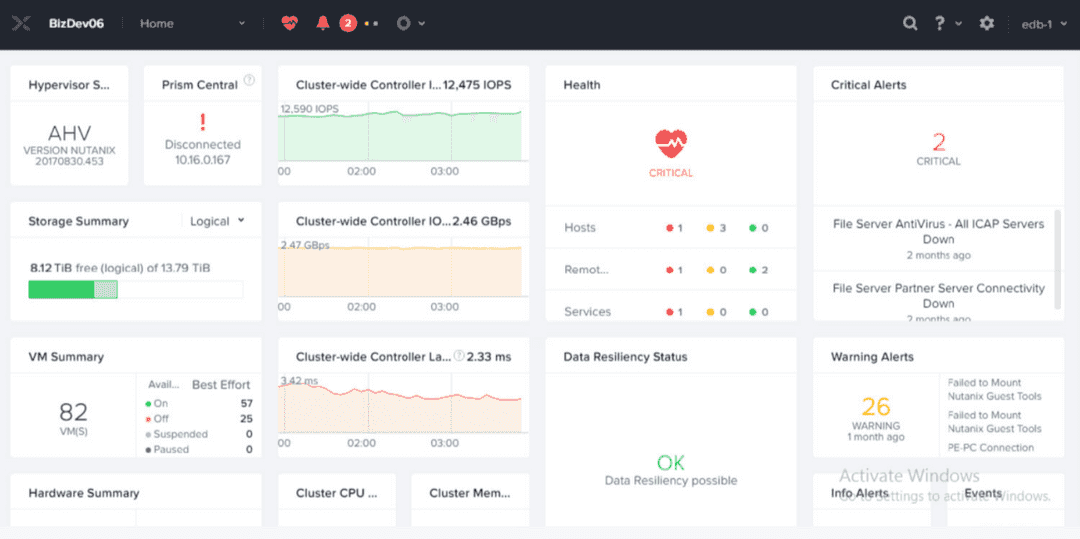Click the Nutanix X logo
This screenshot has width=1080, height=539.
pos(21,23)
